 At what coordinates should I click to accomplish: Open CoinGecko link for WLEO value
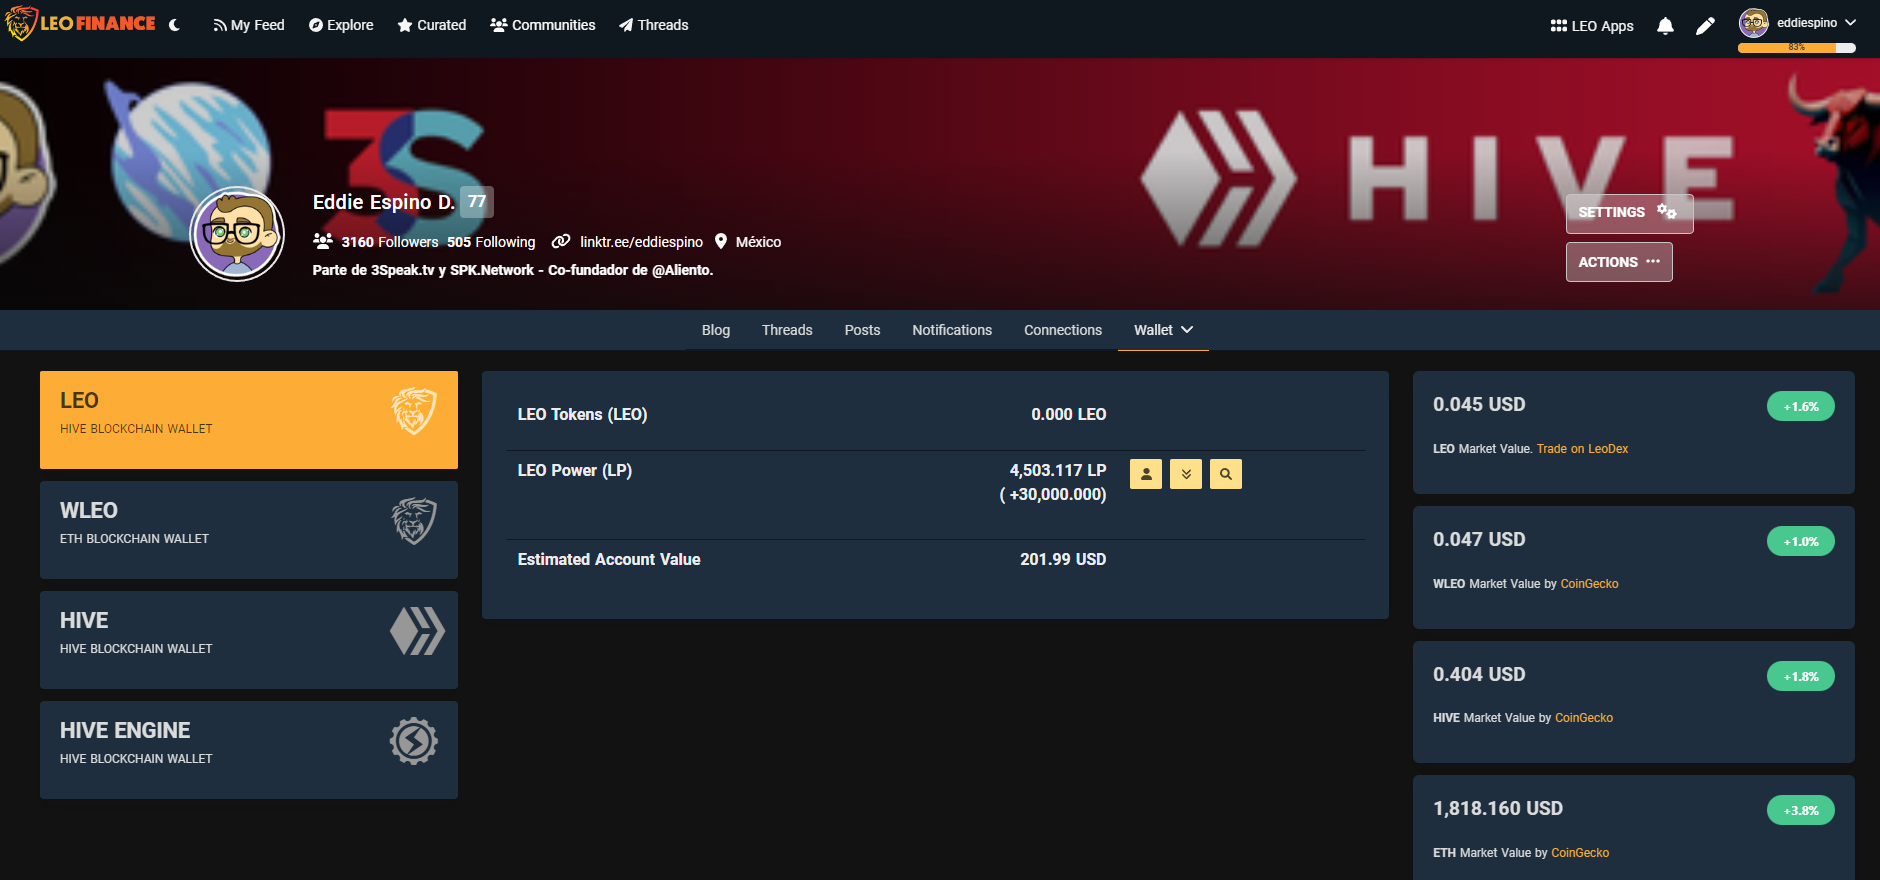coord(1589,584)
